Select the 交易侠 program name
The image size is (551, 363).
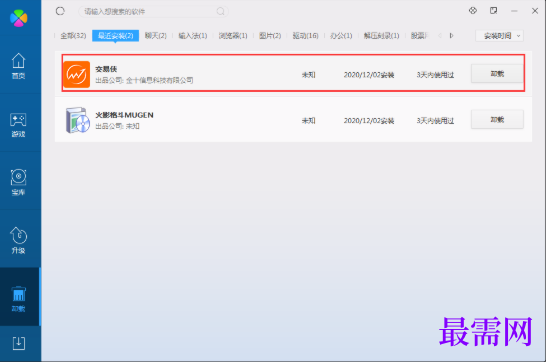[x=106, y=69]
